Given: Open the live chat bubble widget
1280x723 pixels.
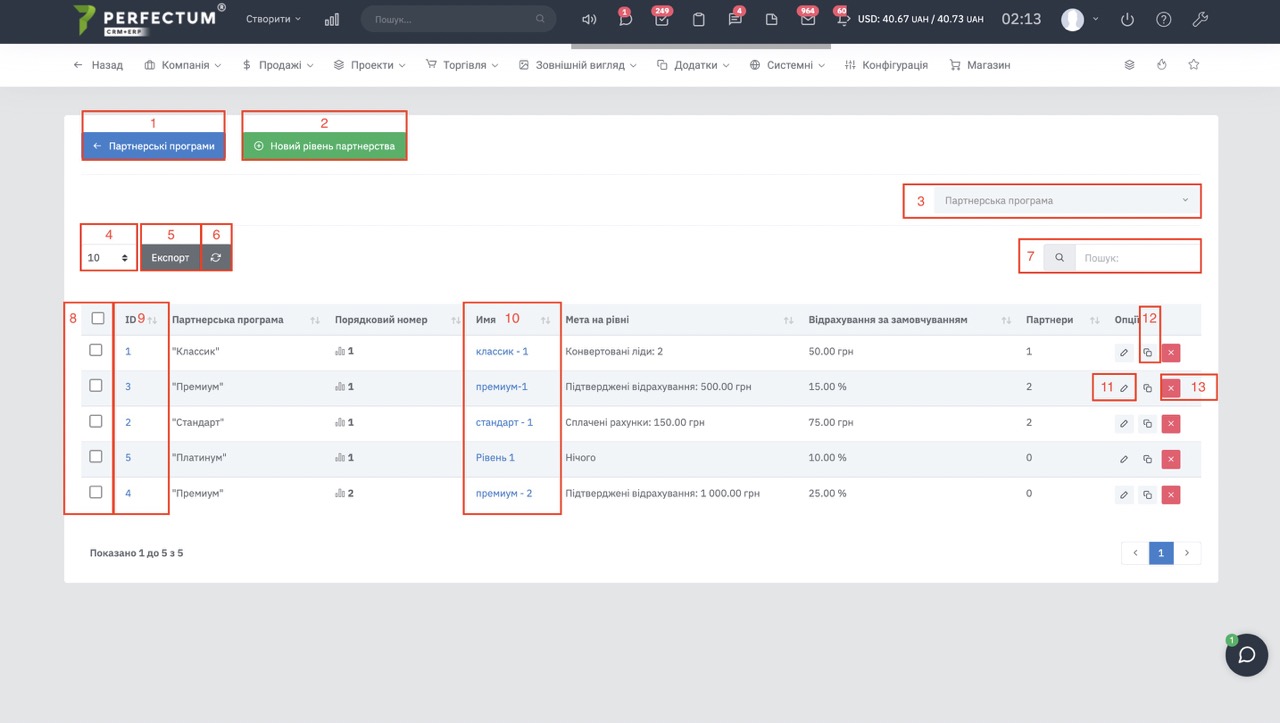Looking at the screenshot, I should tap(1246, 655).
